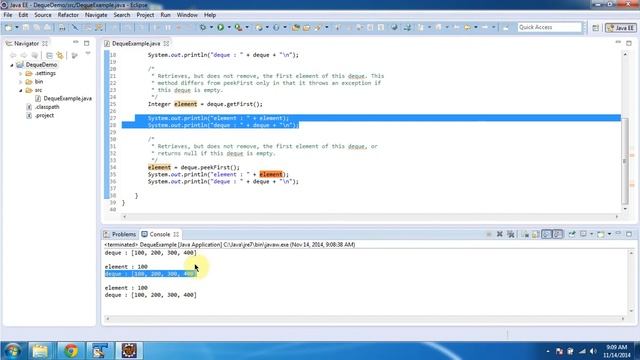Screen dimensions: 640x360
Task: Minimize the Navigator view
Action: (x=76, y=42)
